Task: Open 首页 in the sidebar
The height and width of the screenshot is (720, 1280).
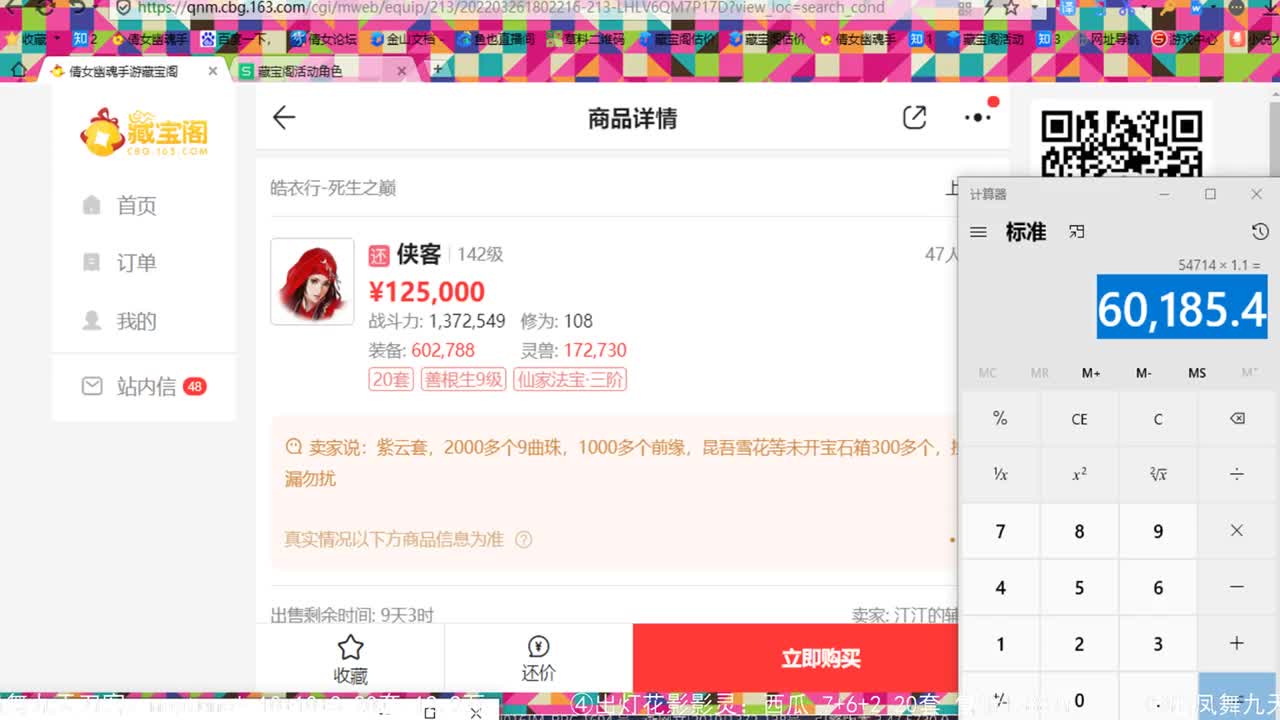Action: (x=119, y=206)
